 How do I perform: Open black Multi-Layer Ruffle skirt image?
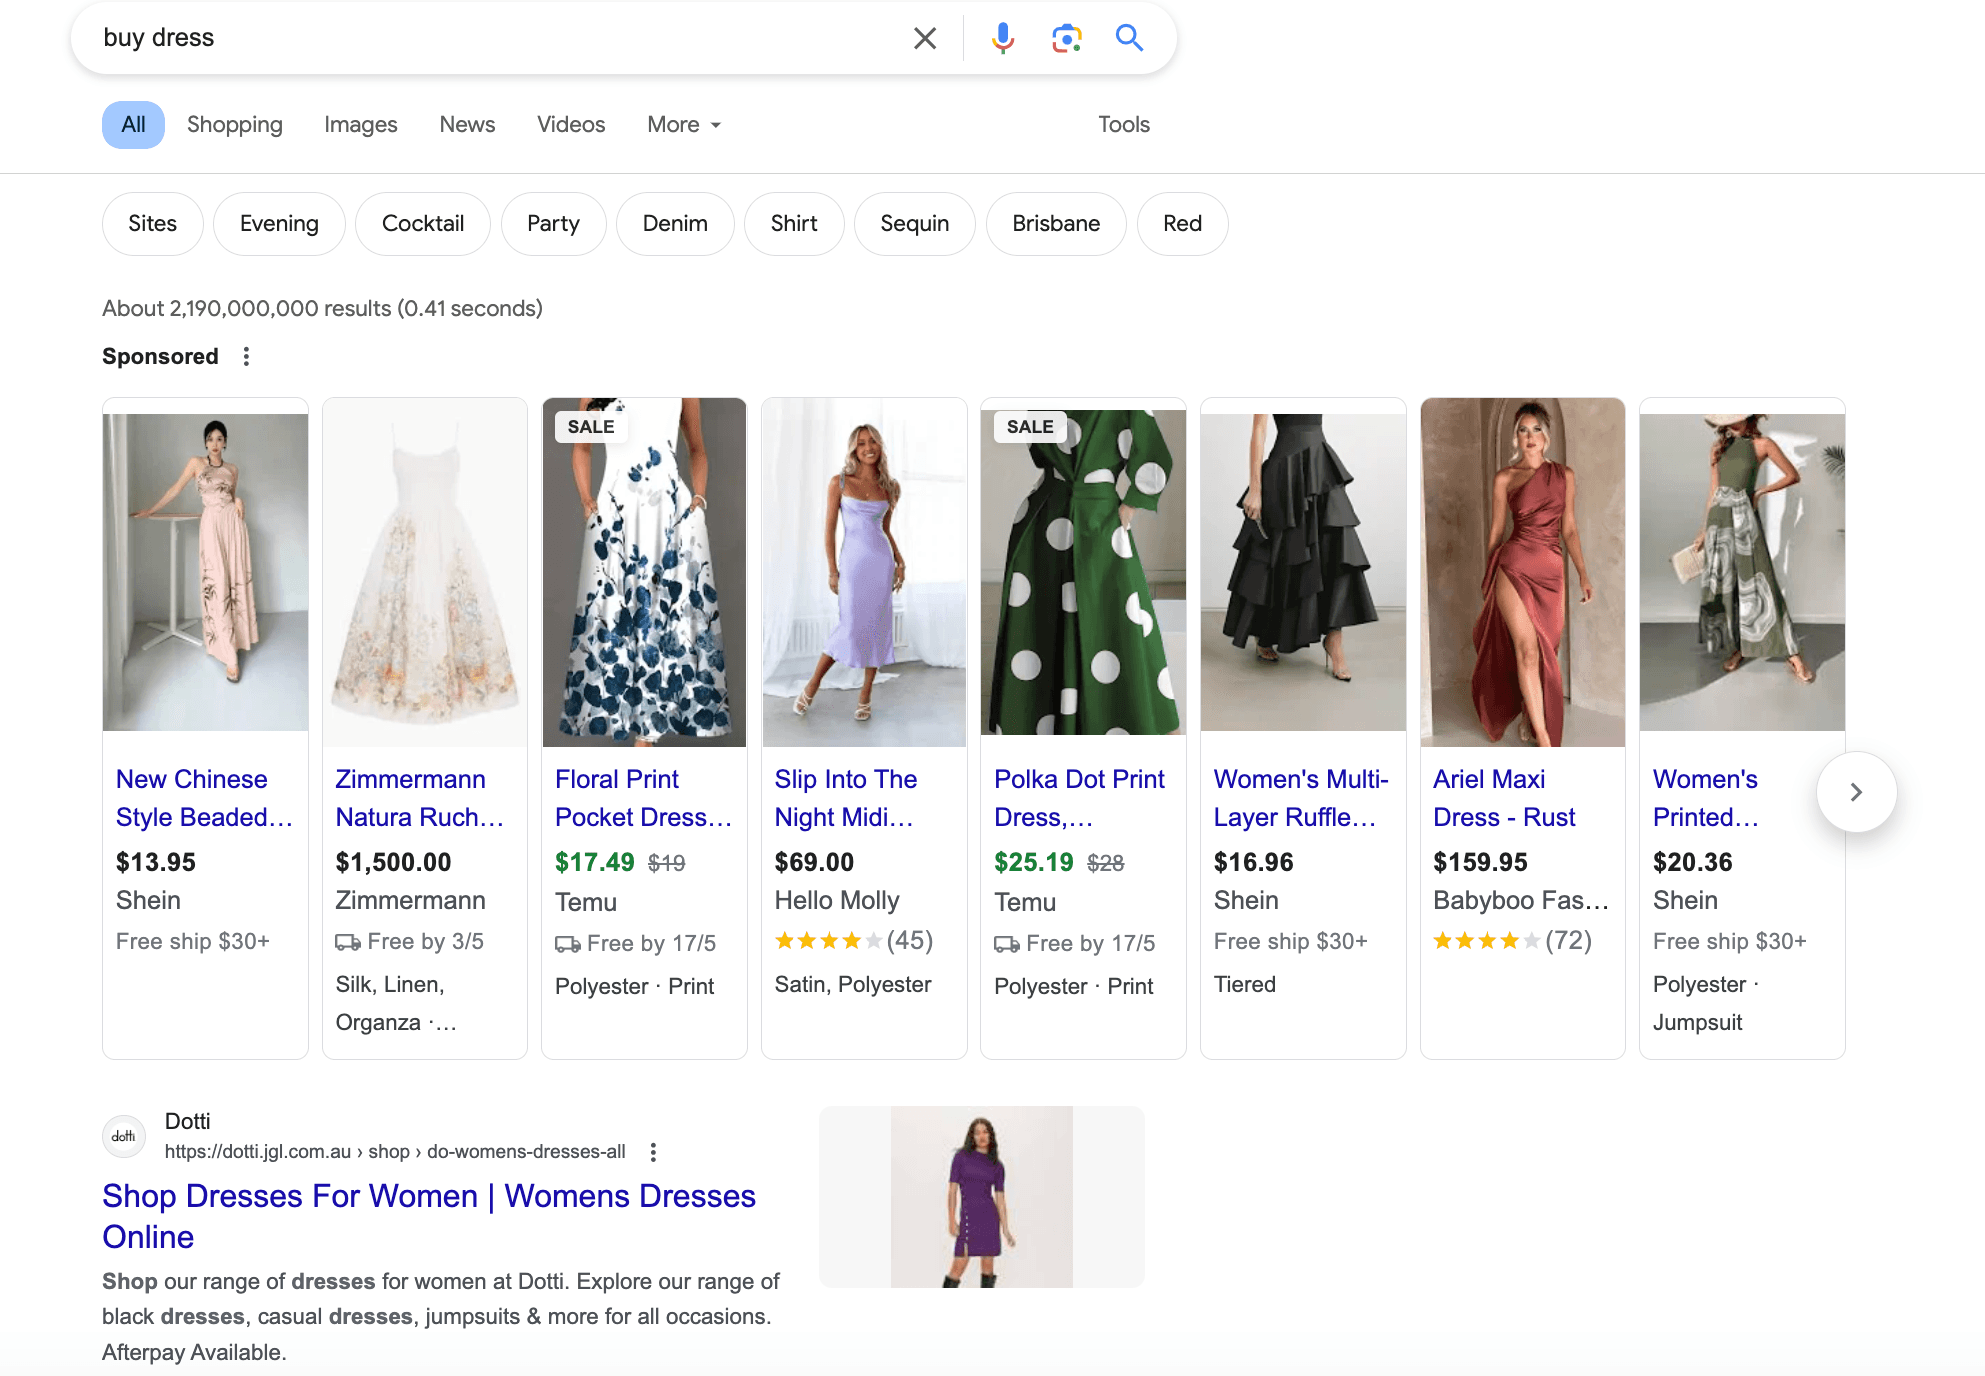tap(1303, 572)
